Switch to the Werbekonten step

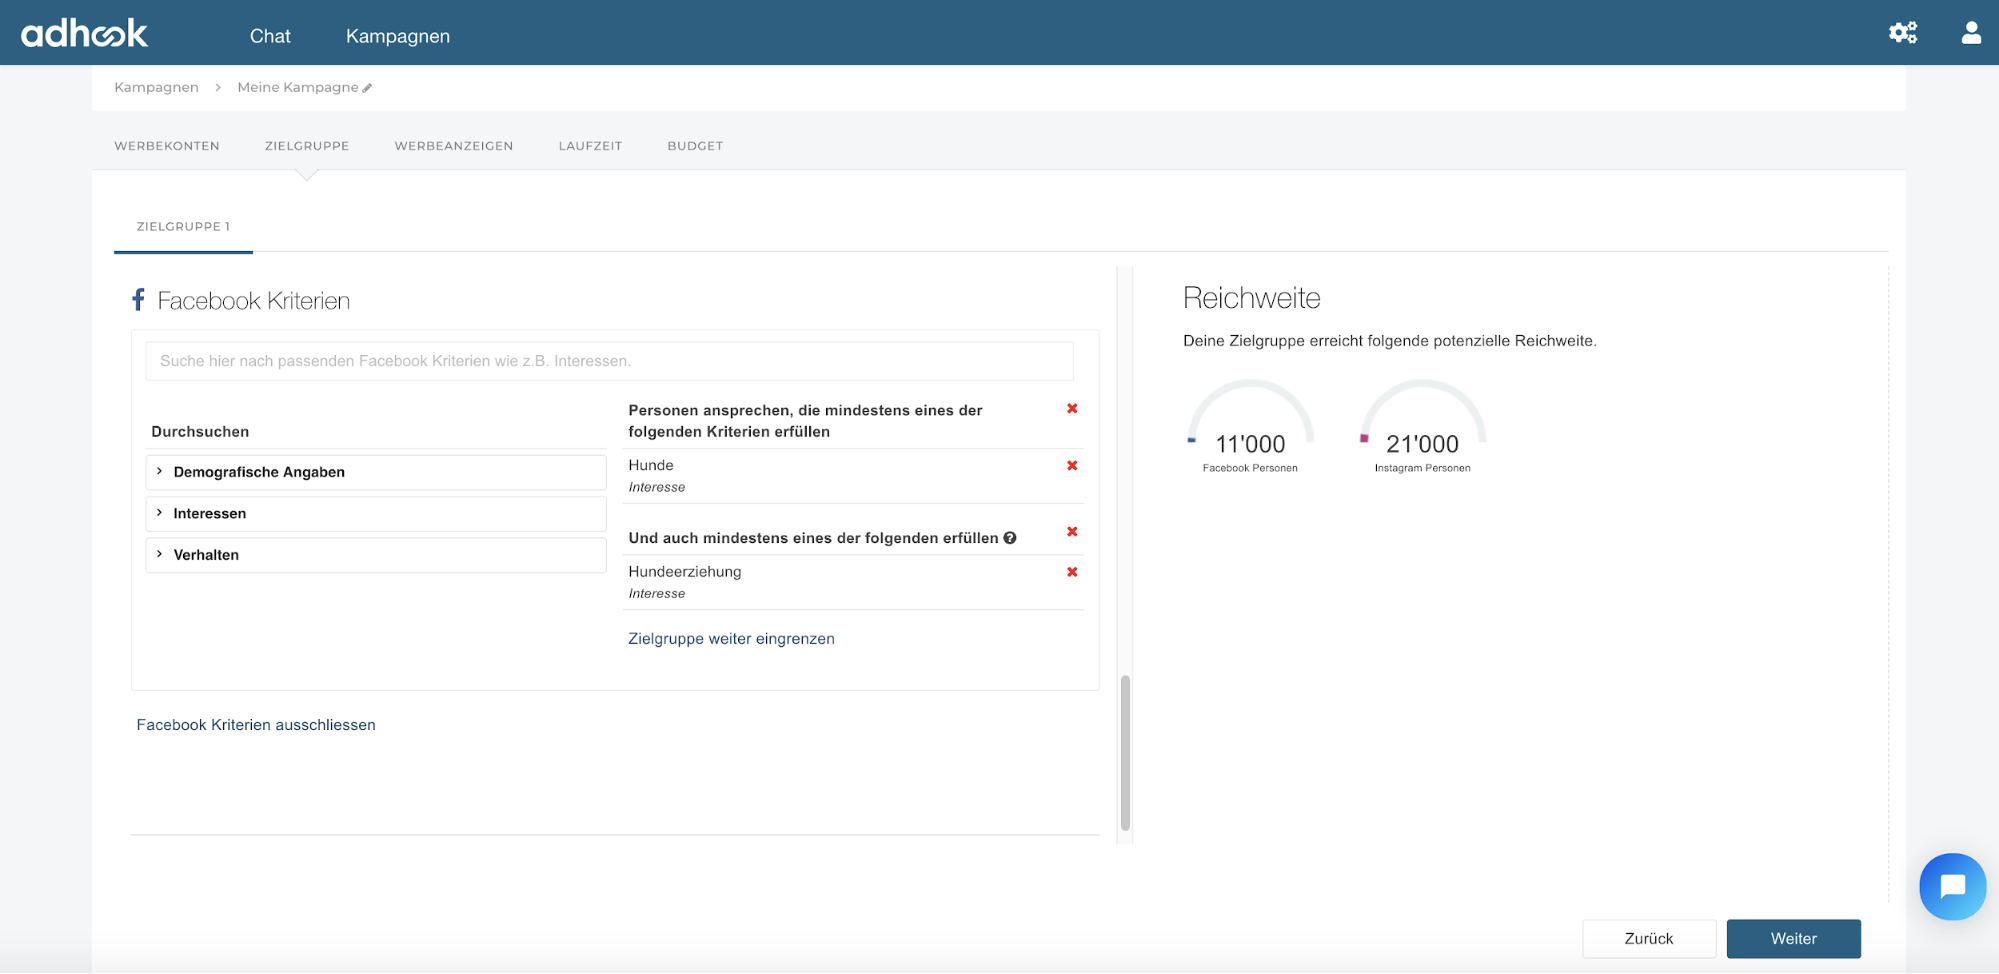pyautogui.click(x=167, y=146)
